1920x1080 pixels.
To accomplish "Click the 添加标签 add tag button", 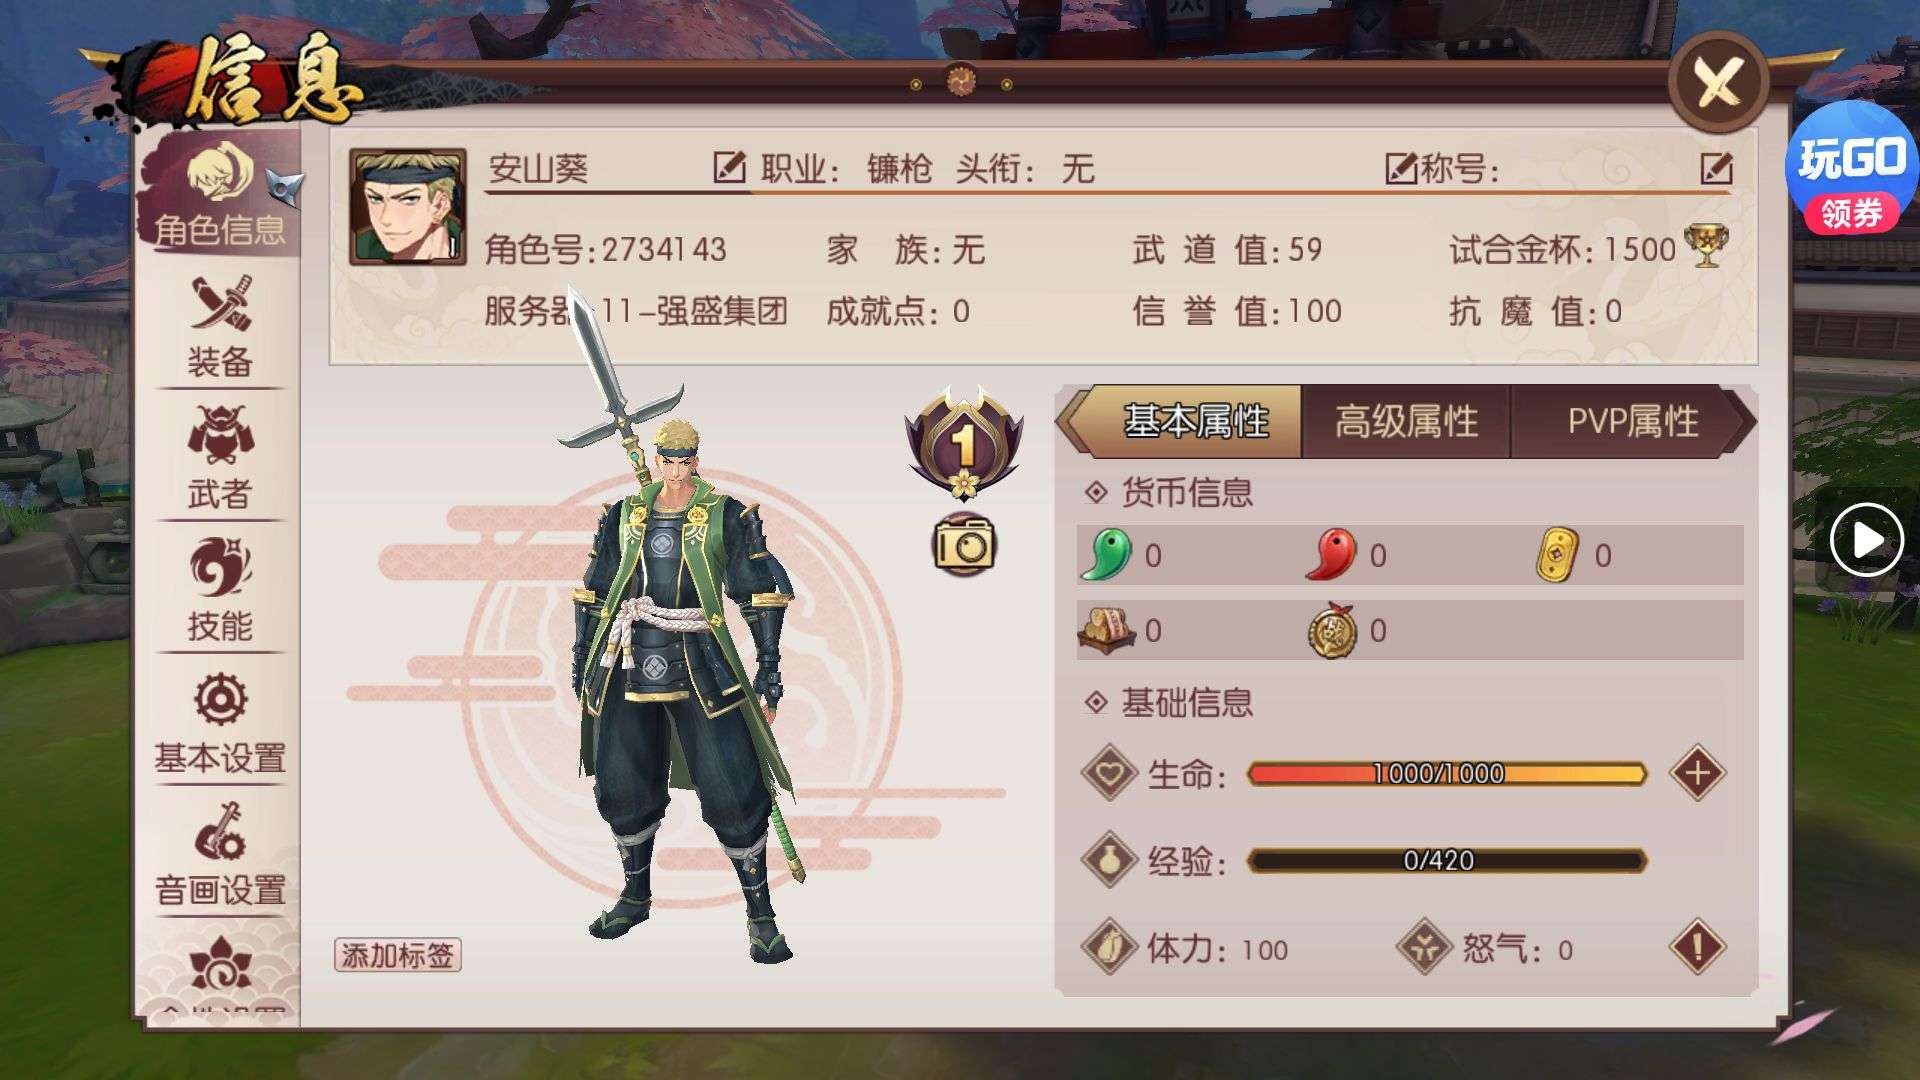I will coord(397,955).
